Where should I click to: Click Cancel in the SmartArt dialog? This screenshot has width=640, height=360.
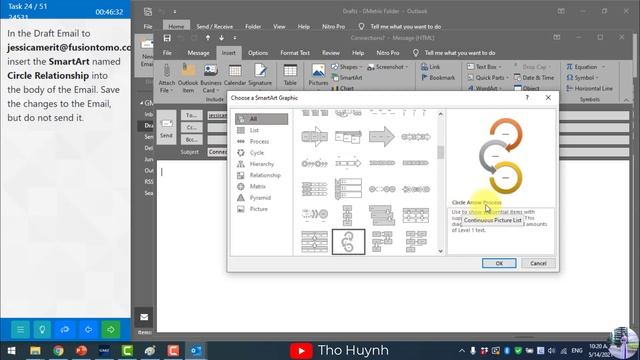(x=538, y=263)
